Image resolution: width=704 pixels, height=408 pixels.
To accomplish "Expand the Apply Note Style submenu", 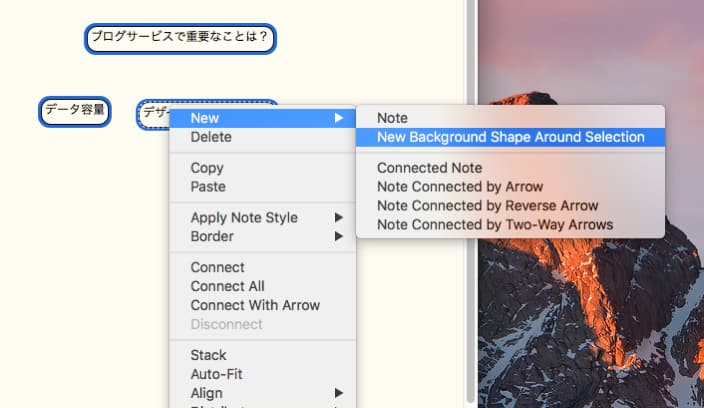I will click(262, 218).
